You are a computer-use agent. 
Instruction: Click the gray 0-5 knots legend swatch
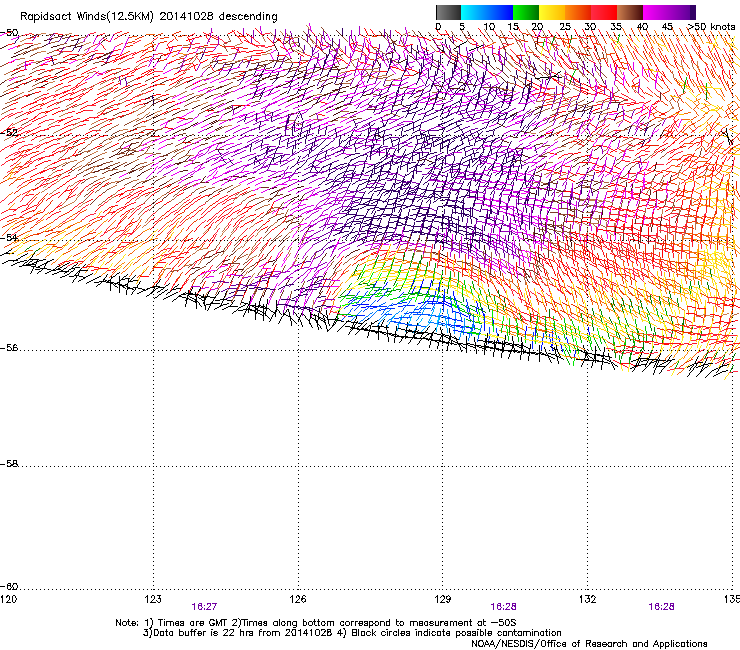pos(448,12)
